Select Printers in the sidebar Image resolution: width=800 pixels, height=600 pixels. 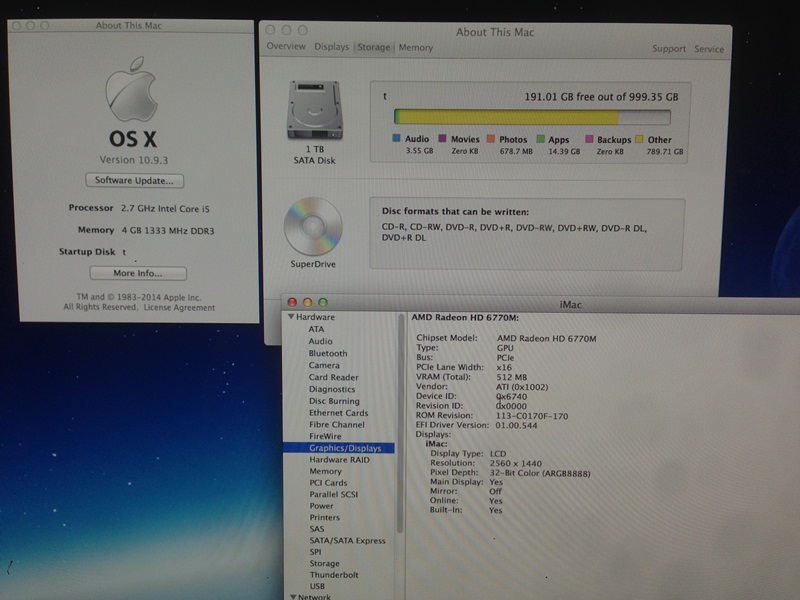click(324, 517)
